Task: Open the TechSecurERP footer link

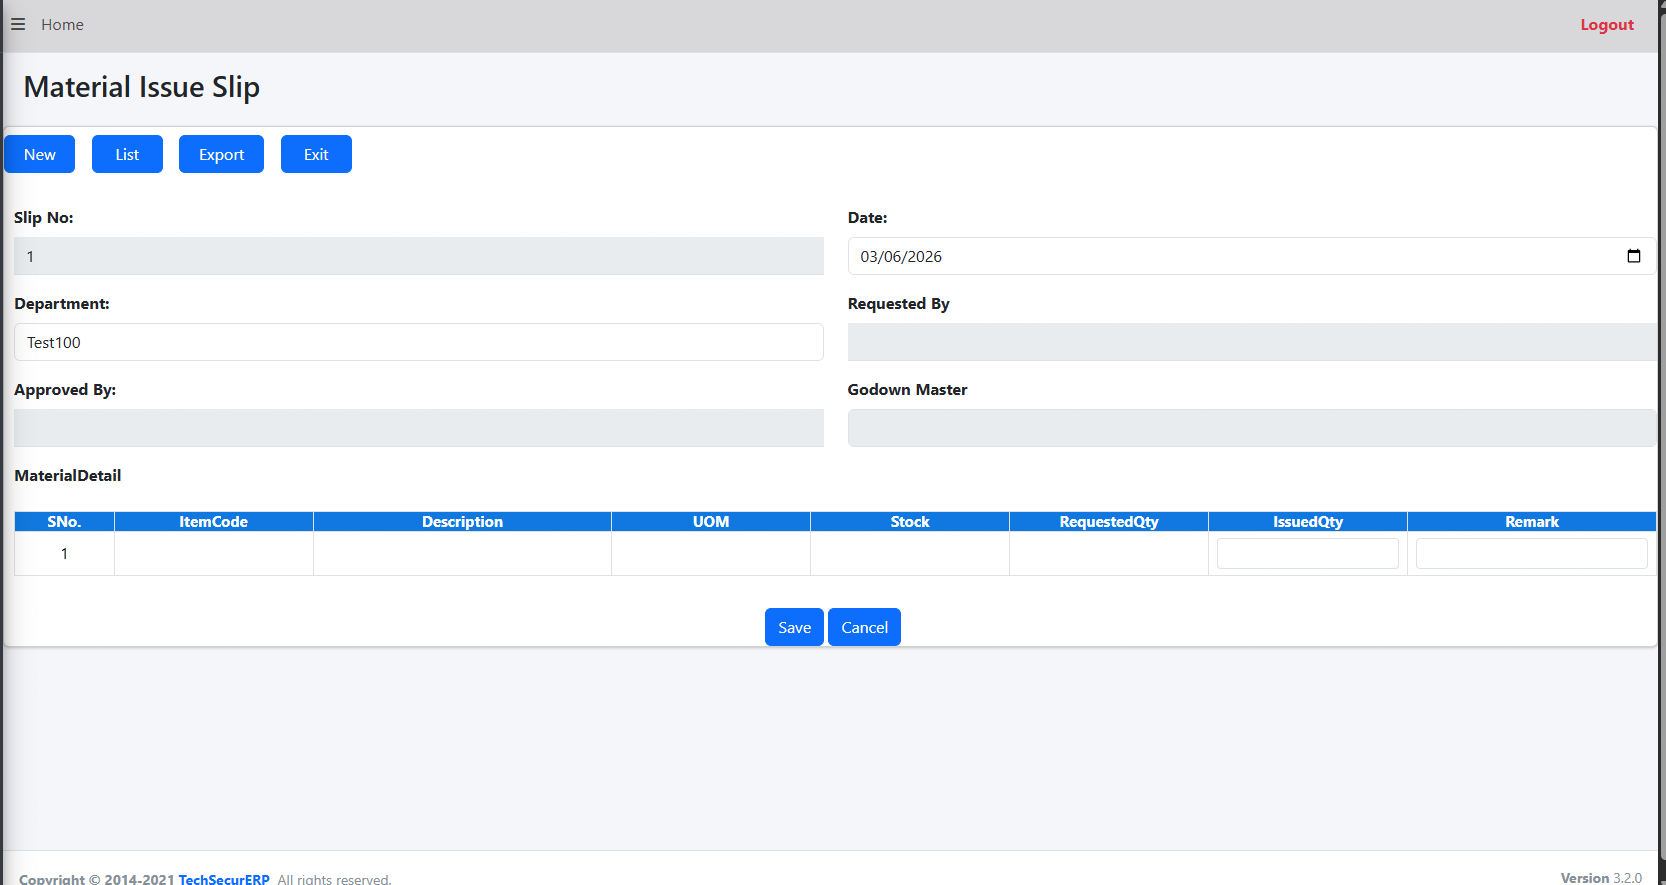Action: [224, 879]
